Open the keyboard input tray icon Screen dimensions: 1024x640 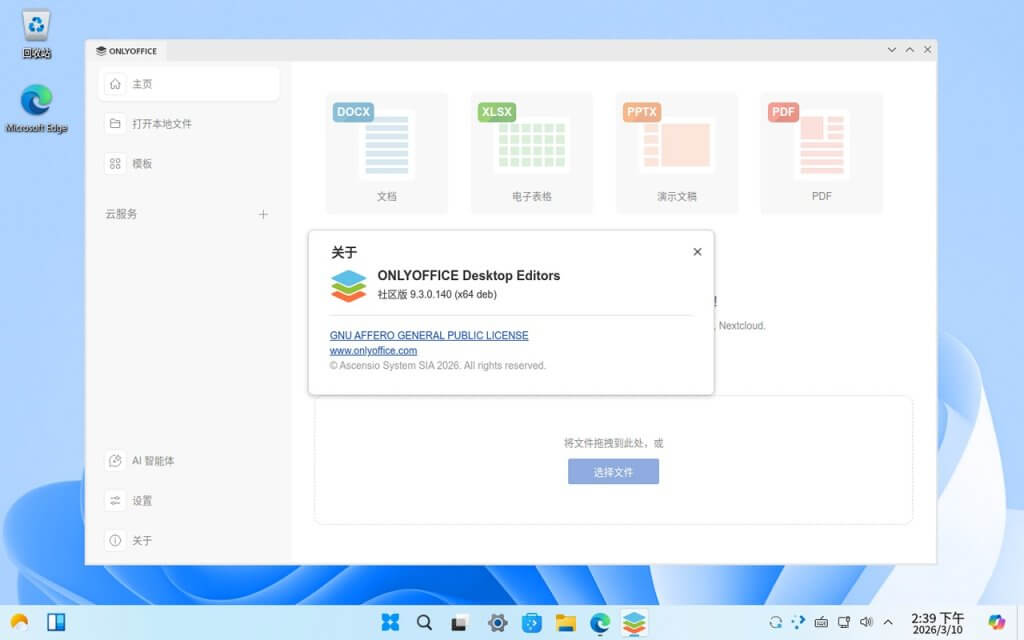(821, 622)
